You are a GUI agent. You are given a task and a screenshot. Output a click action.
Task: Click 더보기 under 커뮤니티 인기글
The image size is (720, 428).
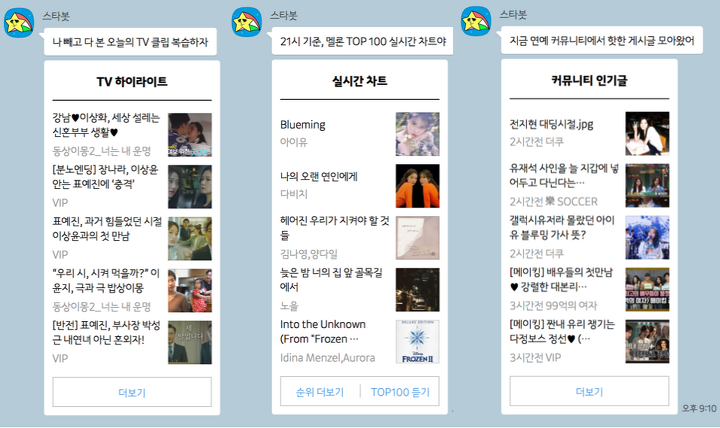pos(589,391)
